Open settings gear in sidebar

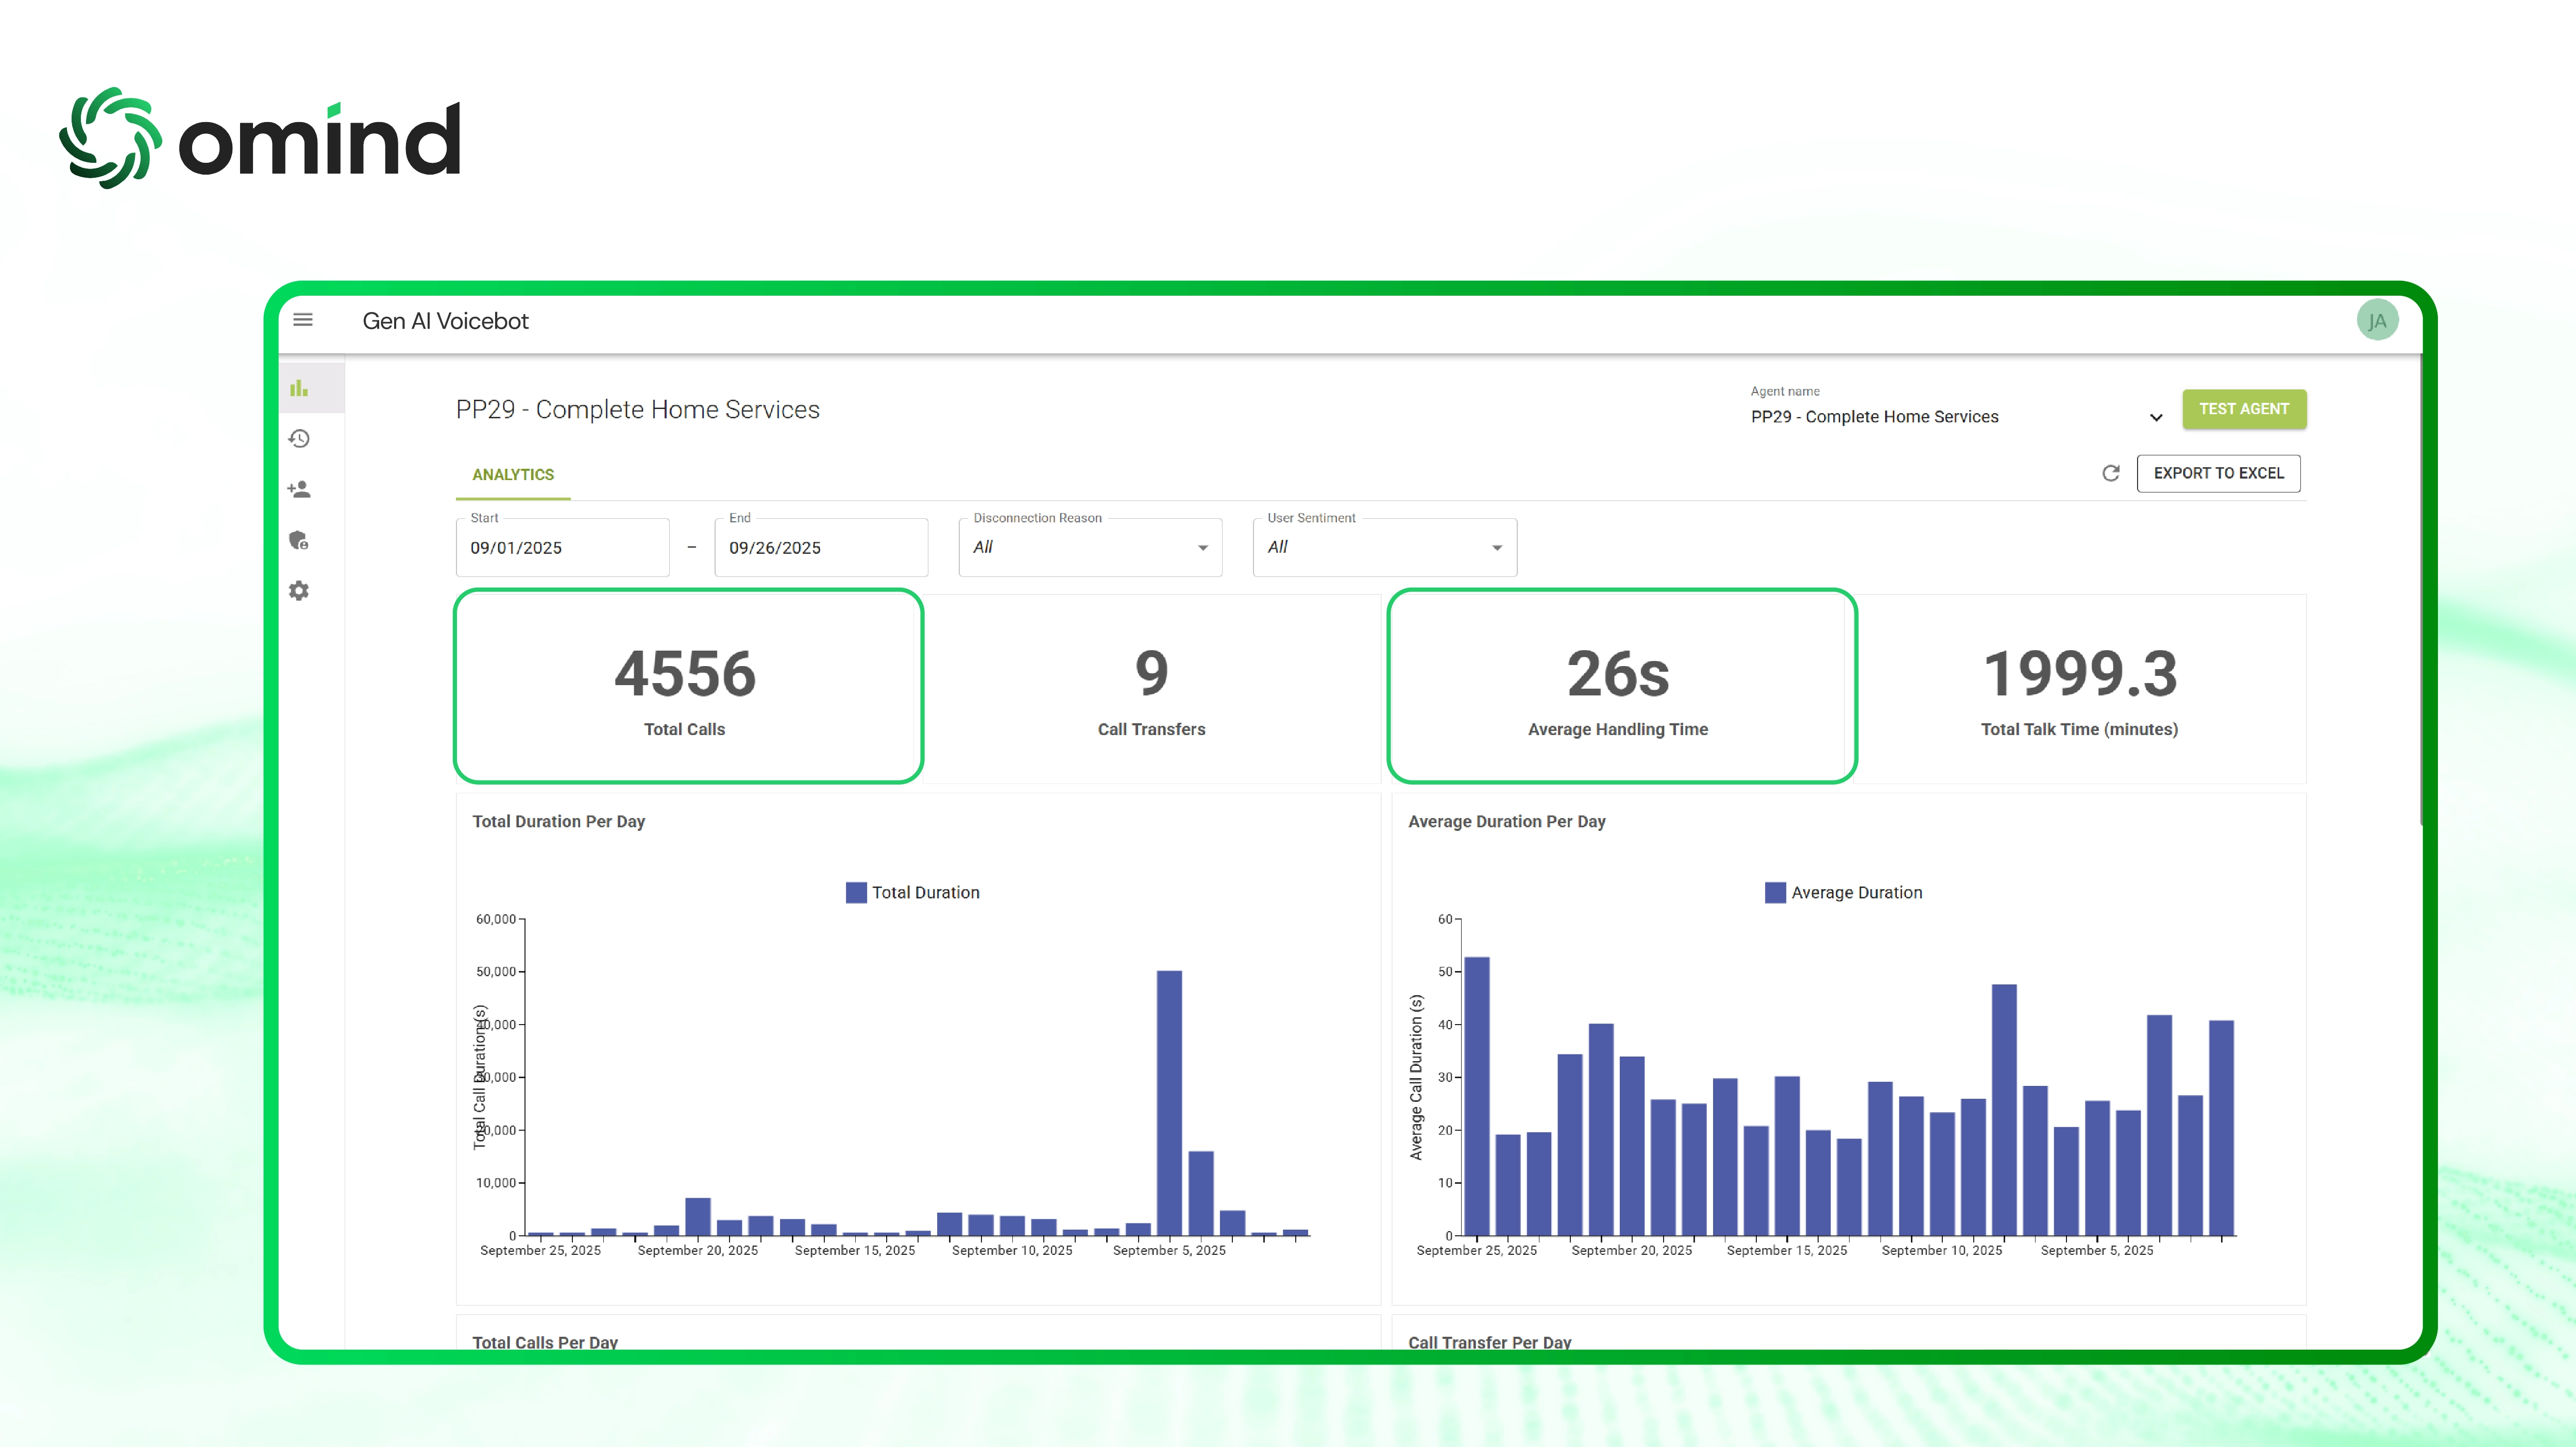299,591
